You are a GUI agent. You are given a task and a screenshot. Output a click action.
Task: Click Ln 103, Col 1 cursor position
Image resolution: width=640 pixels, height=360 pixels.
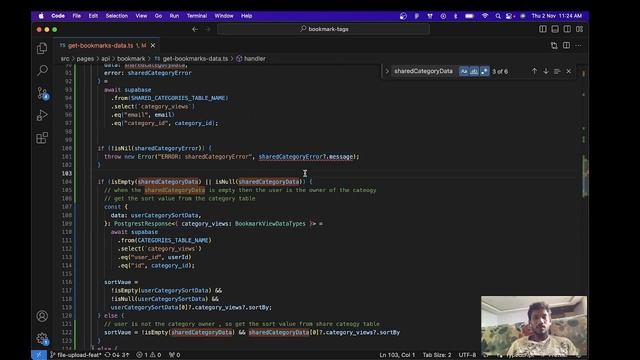397,355
